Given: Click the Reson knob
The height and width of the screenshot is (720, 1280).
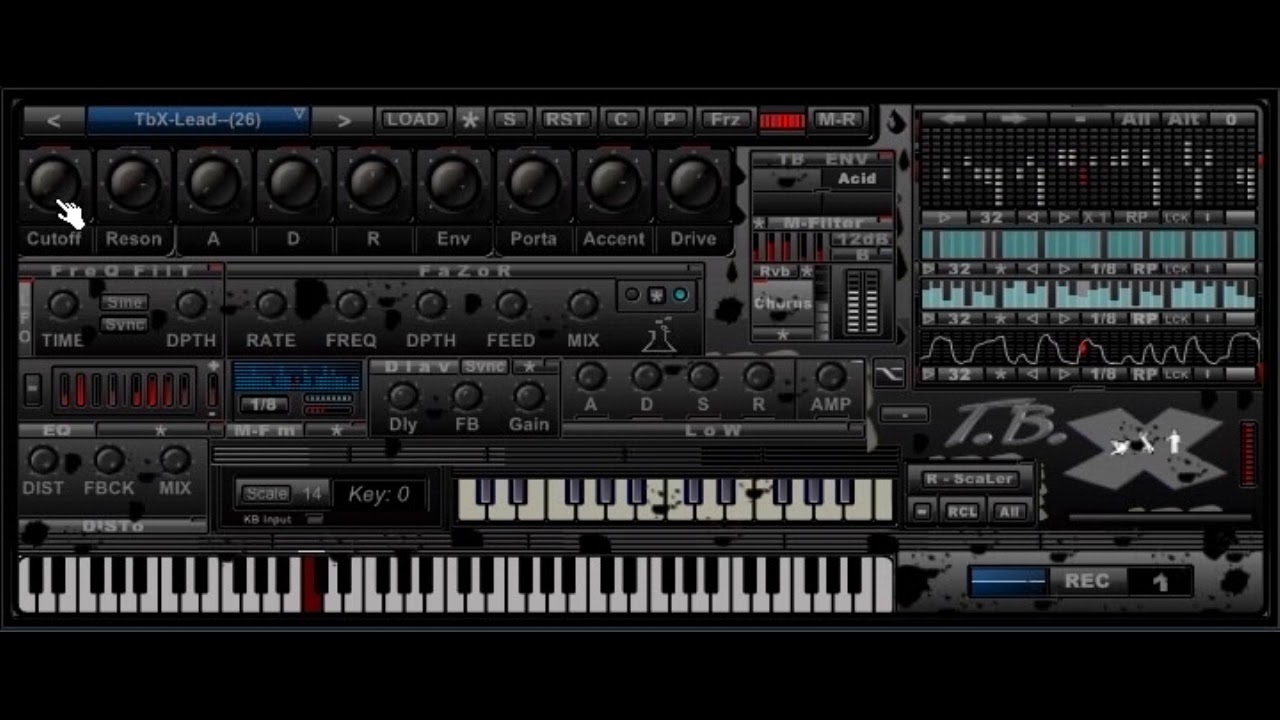Looking at the screenshot, I should tap(134, 183).
